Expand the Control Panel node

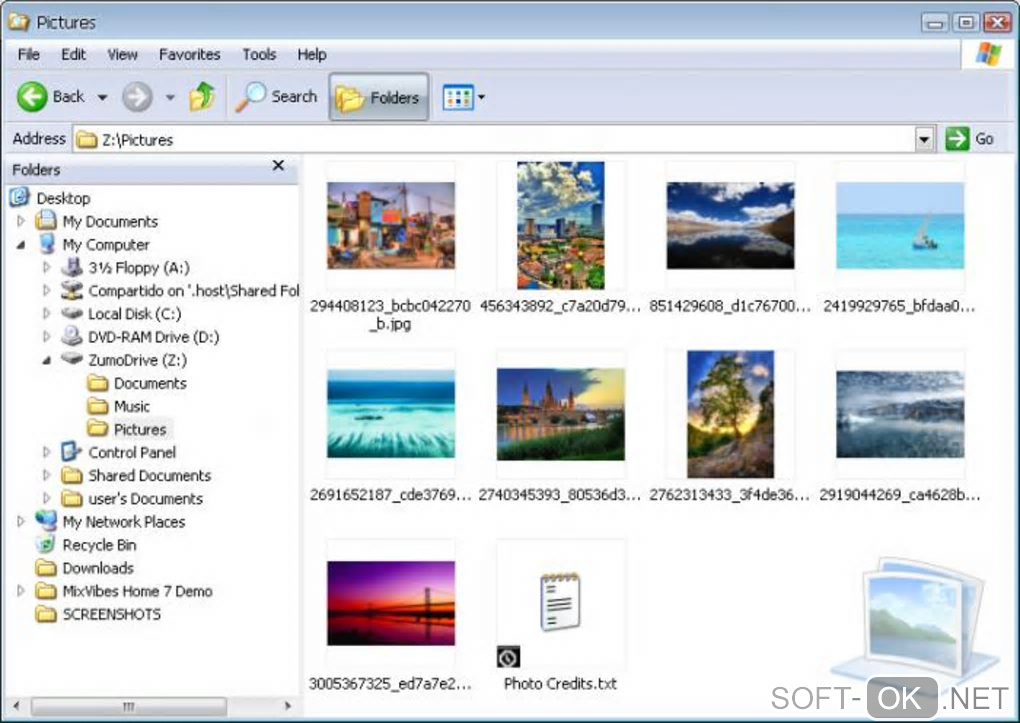click(x=46, y=452)
